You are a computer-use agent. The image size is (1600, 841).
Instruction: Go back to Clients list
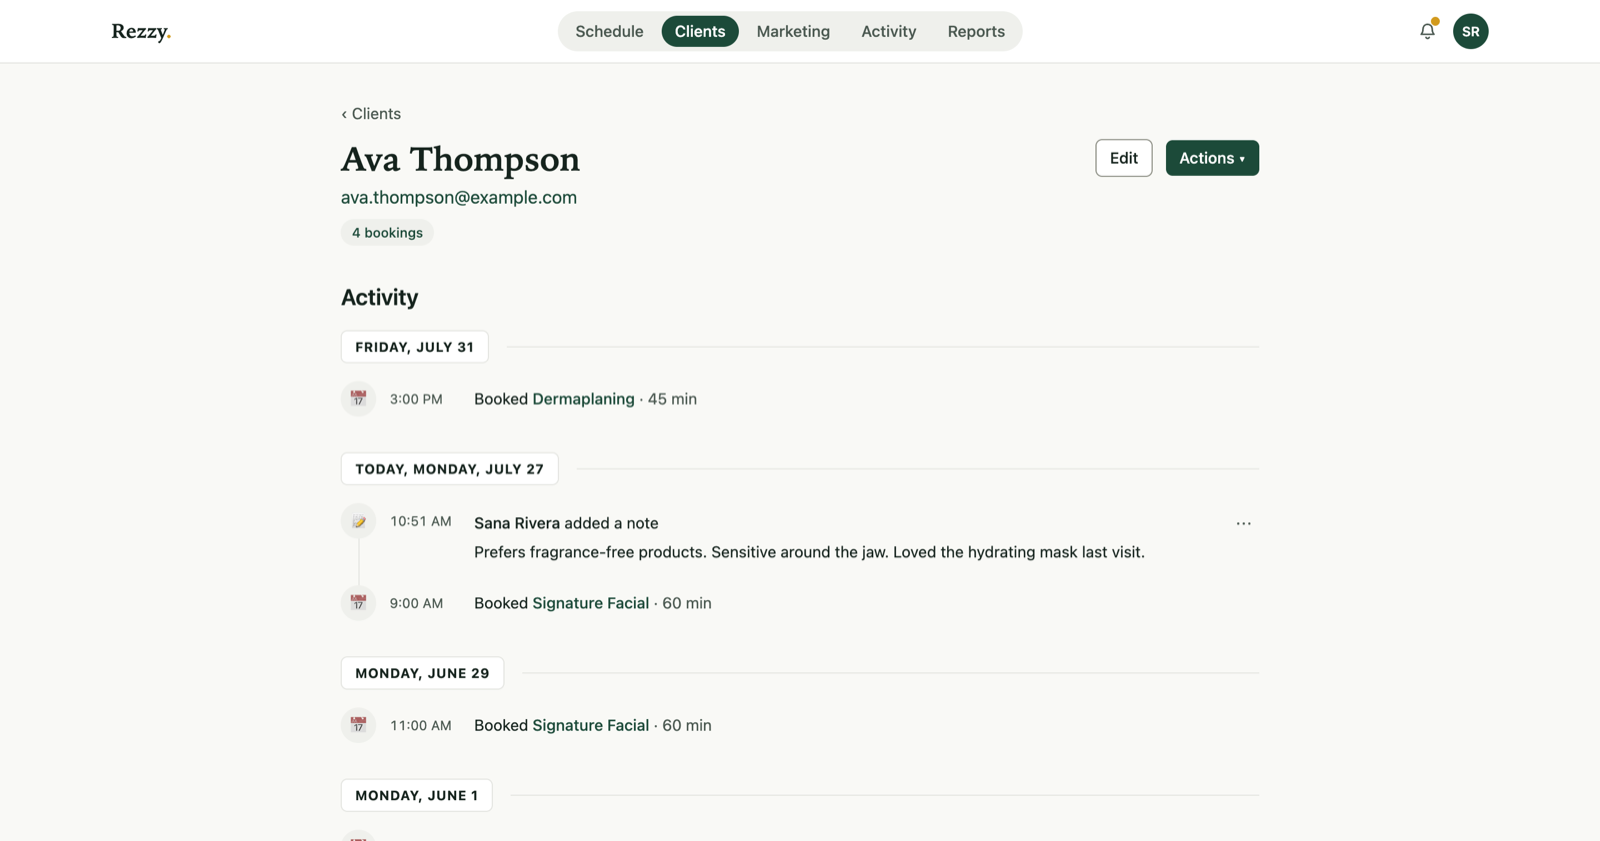pos(371,114)
